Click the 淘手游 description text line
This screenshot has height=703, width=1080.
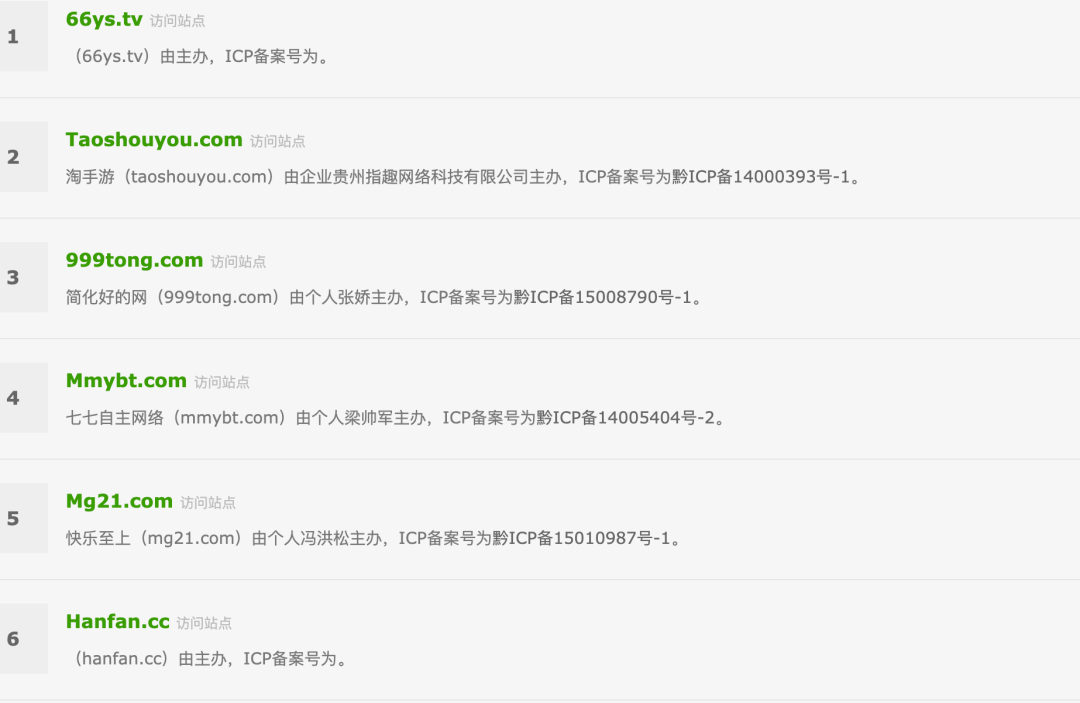[x=464, y=177]
